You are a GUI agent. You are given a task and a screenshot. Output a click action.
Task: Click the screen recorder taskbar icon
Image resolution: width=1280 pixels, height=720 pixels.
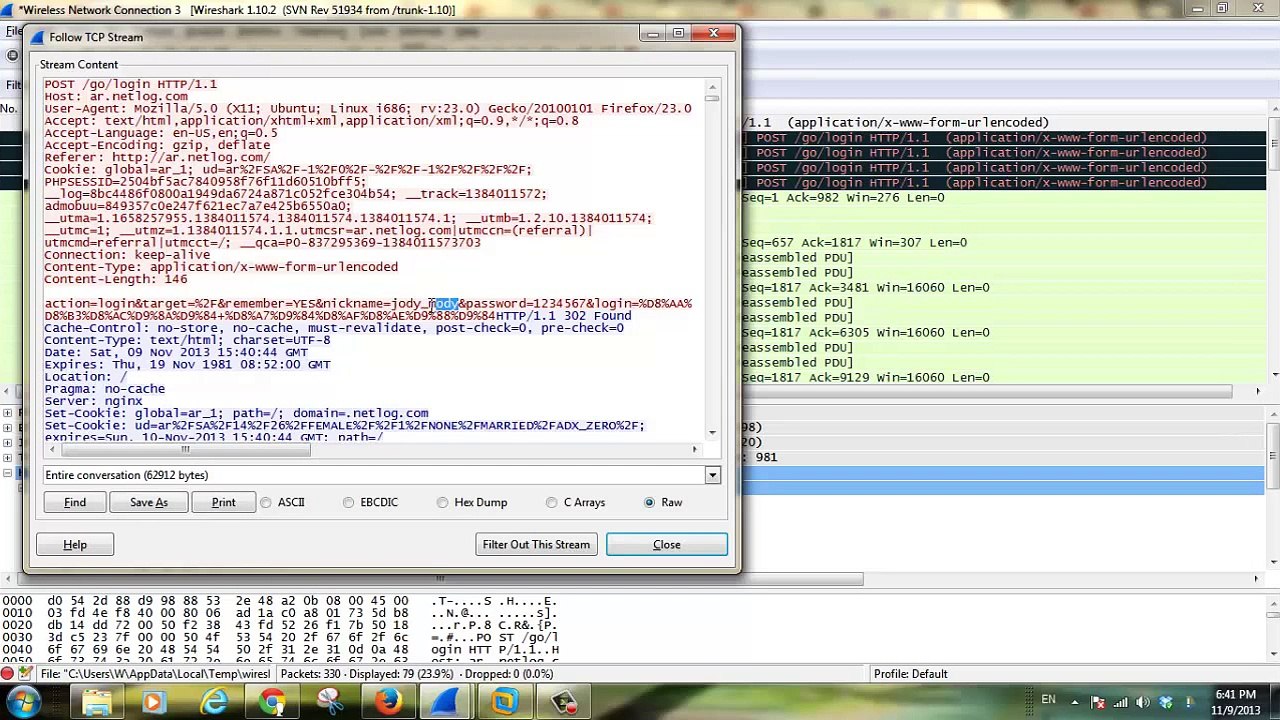[x=563, y=702]
